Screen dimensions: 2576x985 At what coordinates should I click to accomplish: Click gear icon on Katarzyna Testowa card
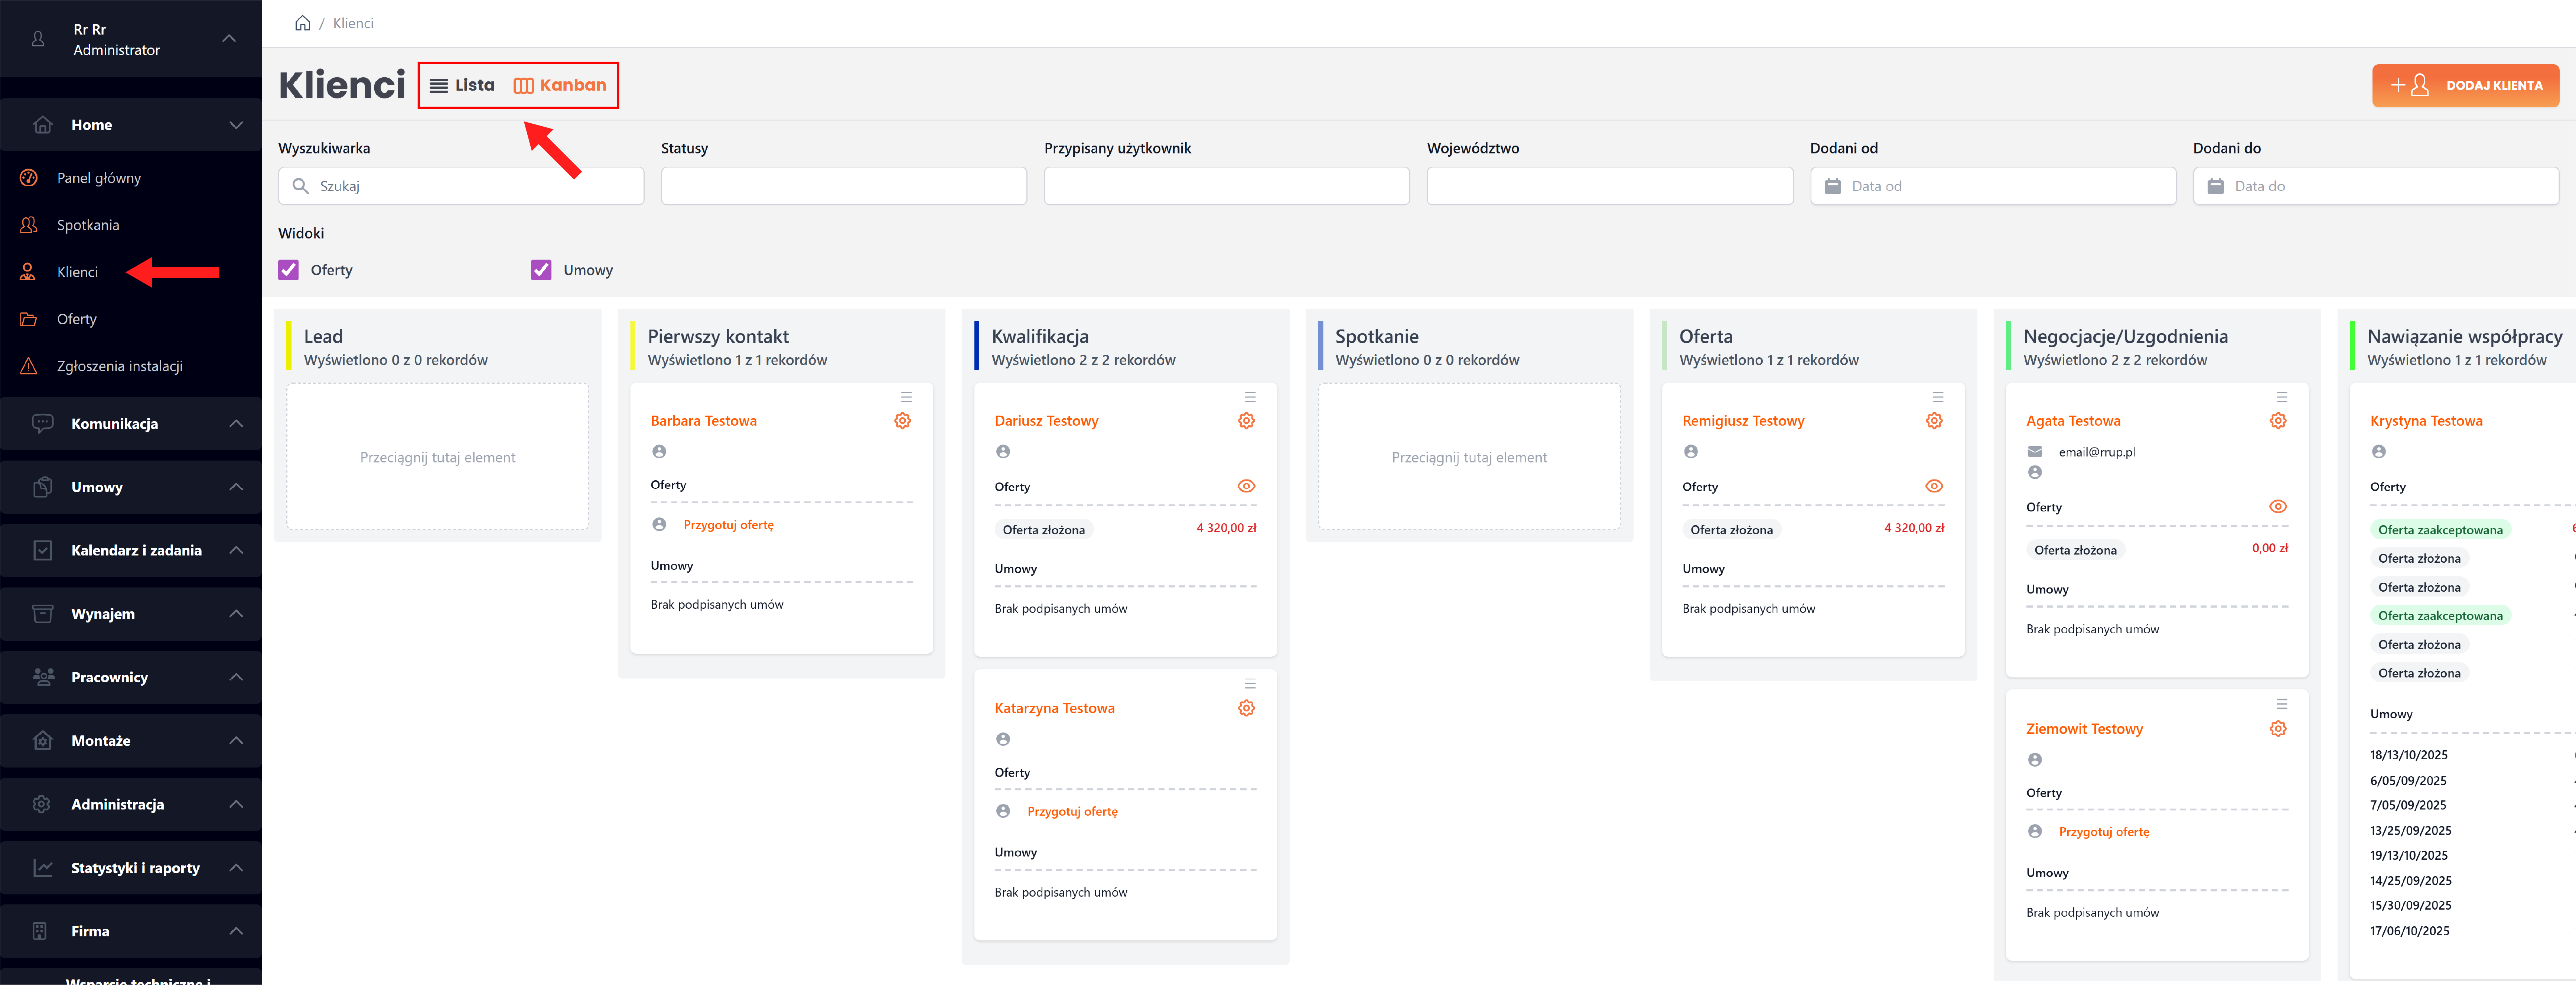pos(1246,708)
